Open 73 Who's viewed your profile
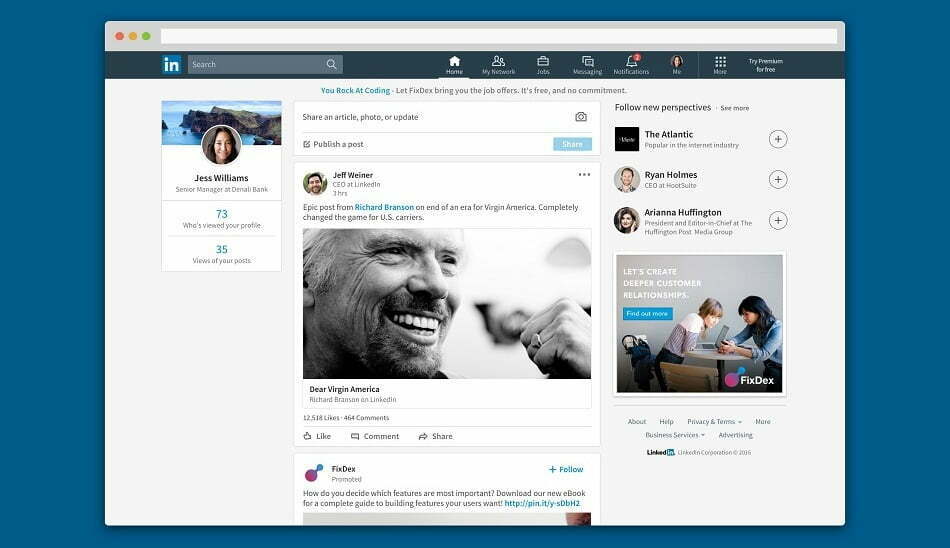The width and height of the screenshot is (950, 548). [x=222, y=219]
